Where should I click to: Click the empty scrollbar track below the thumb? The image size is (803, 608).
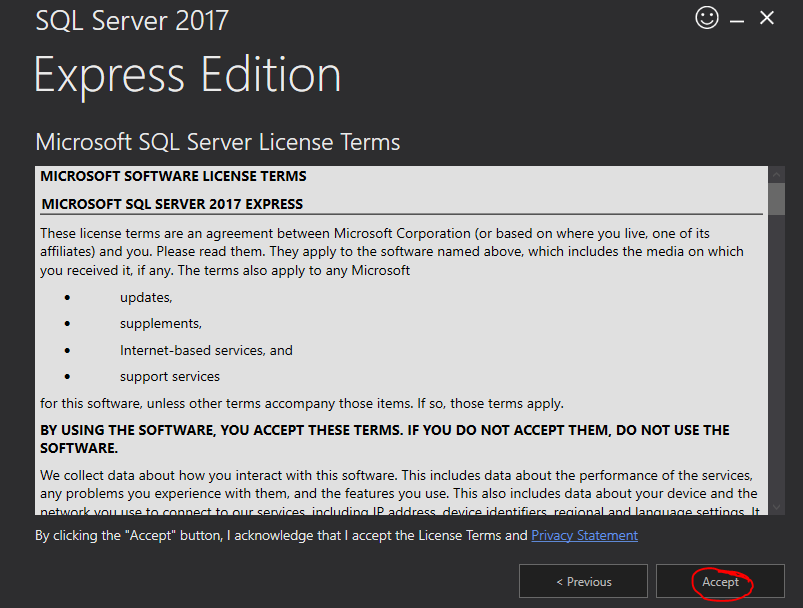click(x=776, y=357)
